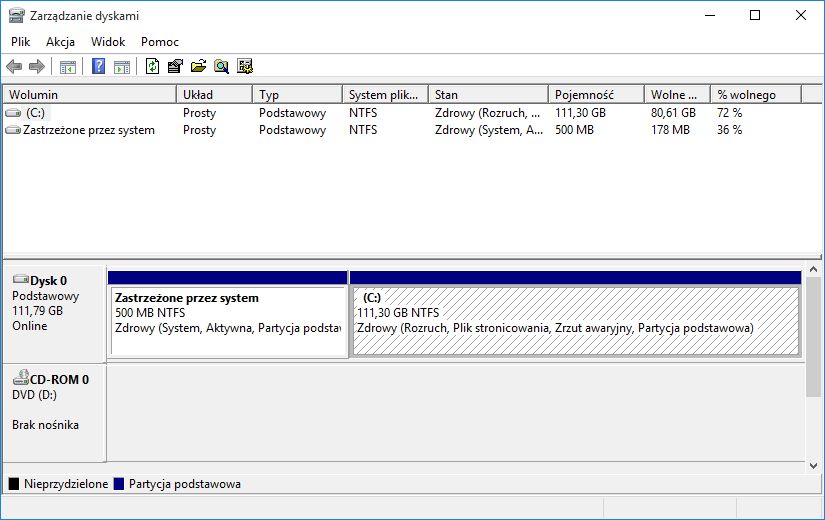Click the 72 % free cell
Image resolution: width=825 pixels, height=520 pixels.
pyautogui.click(x=729, y=113)
